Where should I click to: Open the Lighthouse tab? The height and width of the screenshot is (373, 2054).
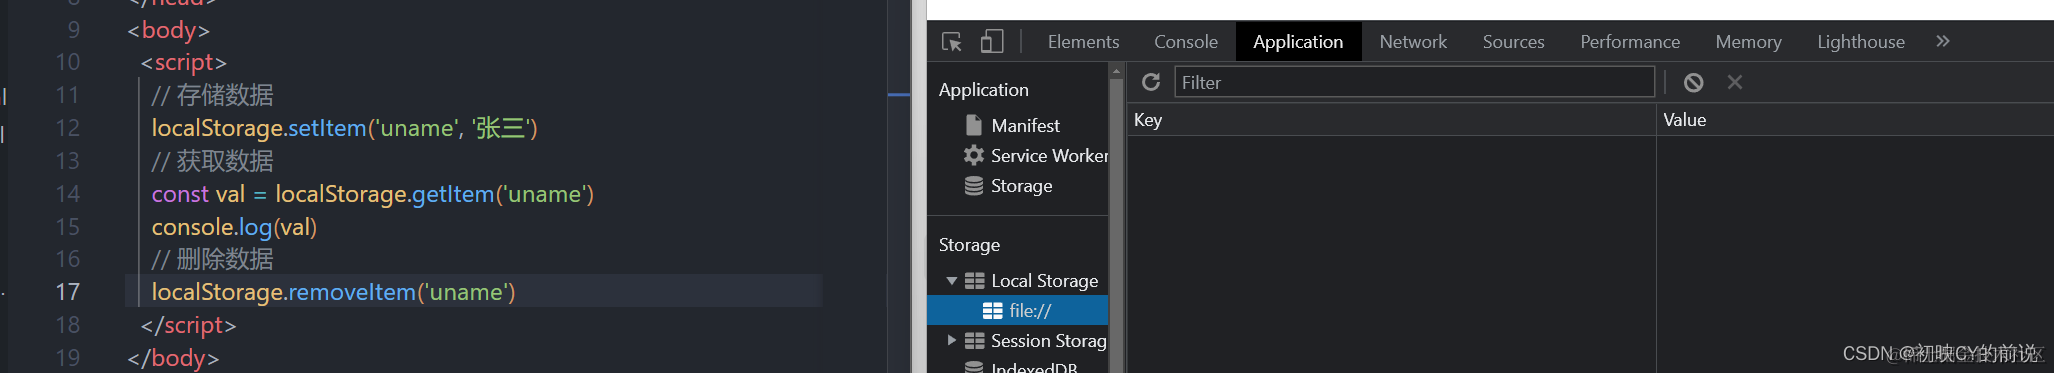point(1861,42)
